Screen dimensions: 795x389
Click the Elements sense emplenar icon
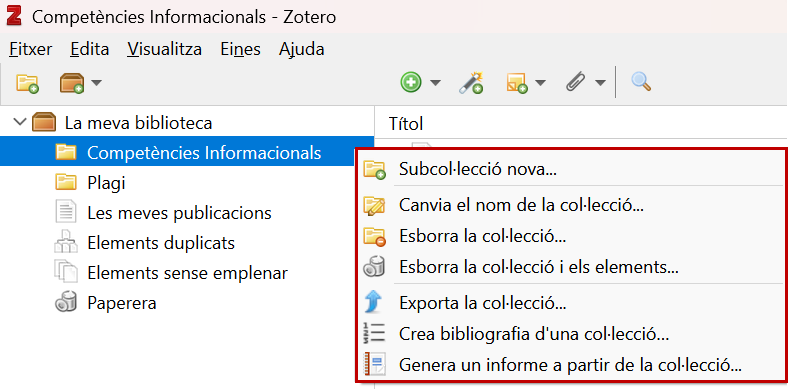[x=66, y=272]
